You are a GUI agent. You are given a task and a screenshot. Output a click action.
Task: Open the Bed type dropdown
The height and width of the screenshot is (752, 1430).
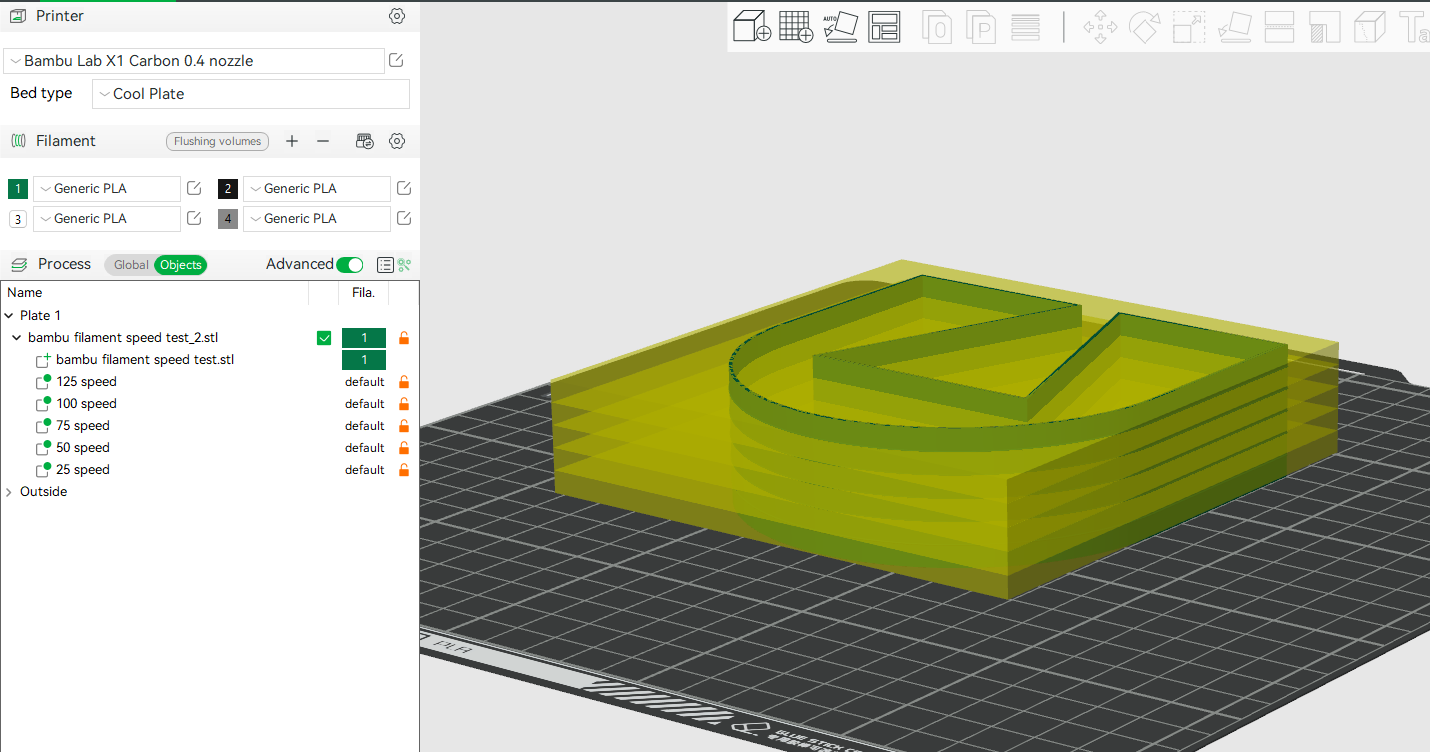[250, 93]
